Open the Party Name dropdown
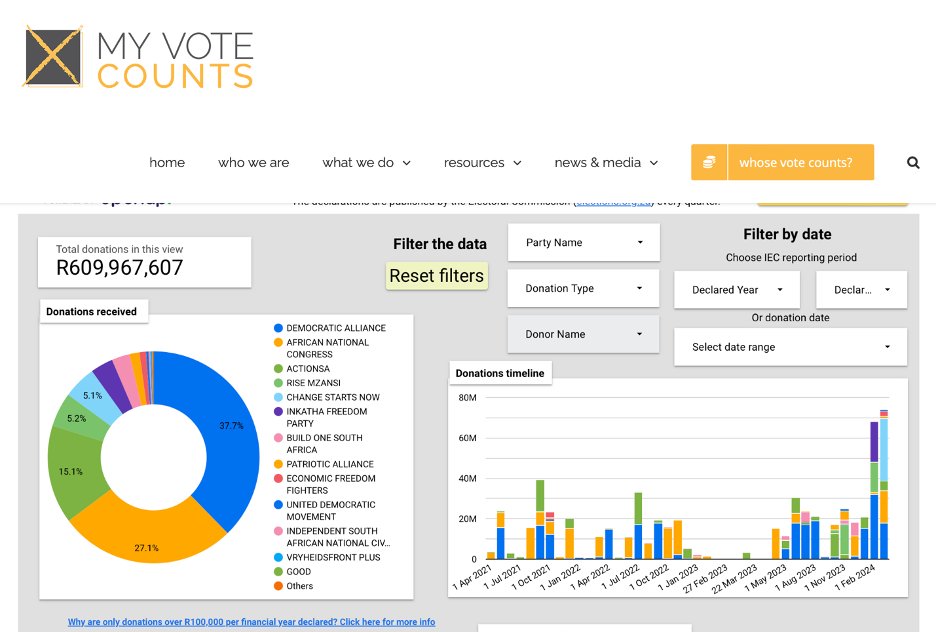 point(584,242)
